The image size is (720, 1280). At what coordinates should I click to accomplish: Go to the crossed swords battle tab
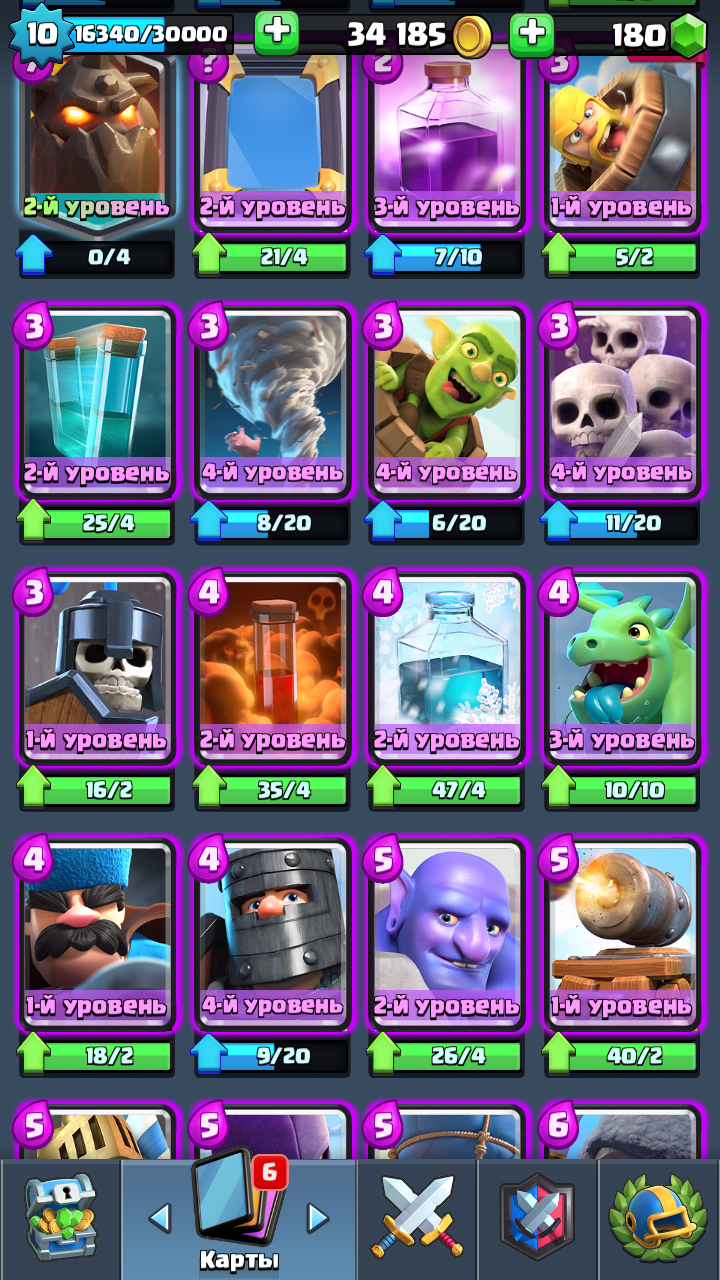coord(417,1218)
